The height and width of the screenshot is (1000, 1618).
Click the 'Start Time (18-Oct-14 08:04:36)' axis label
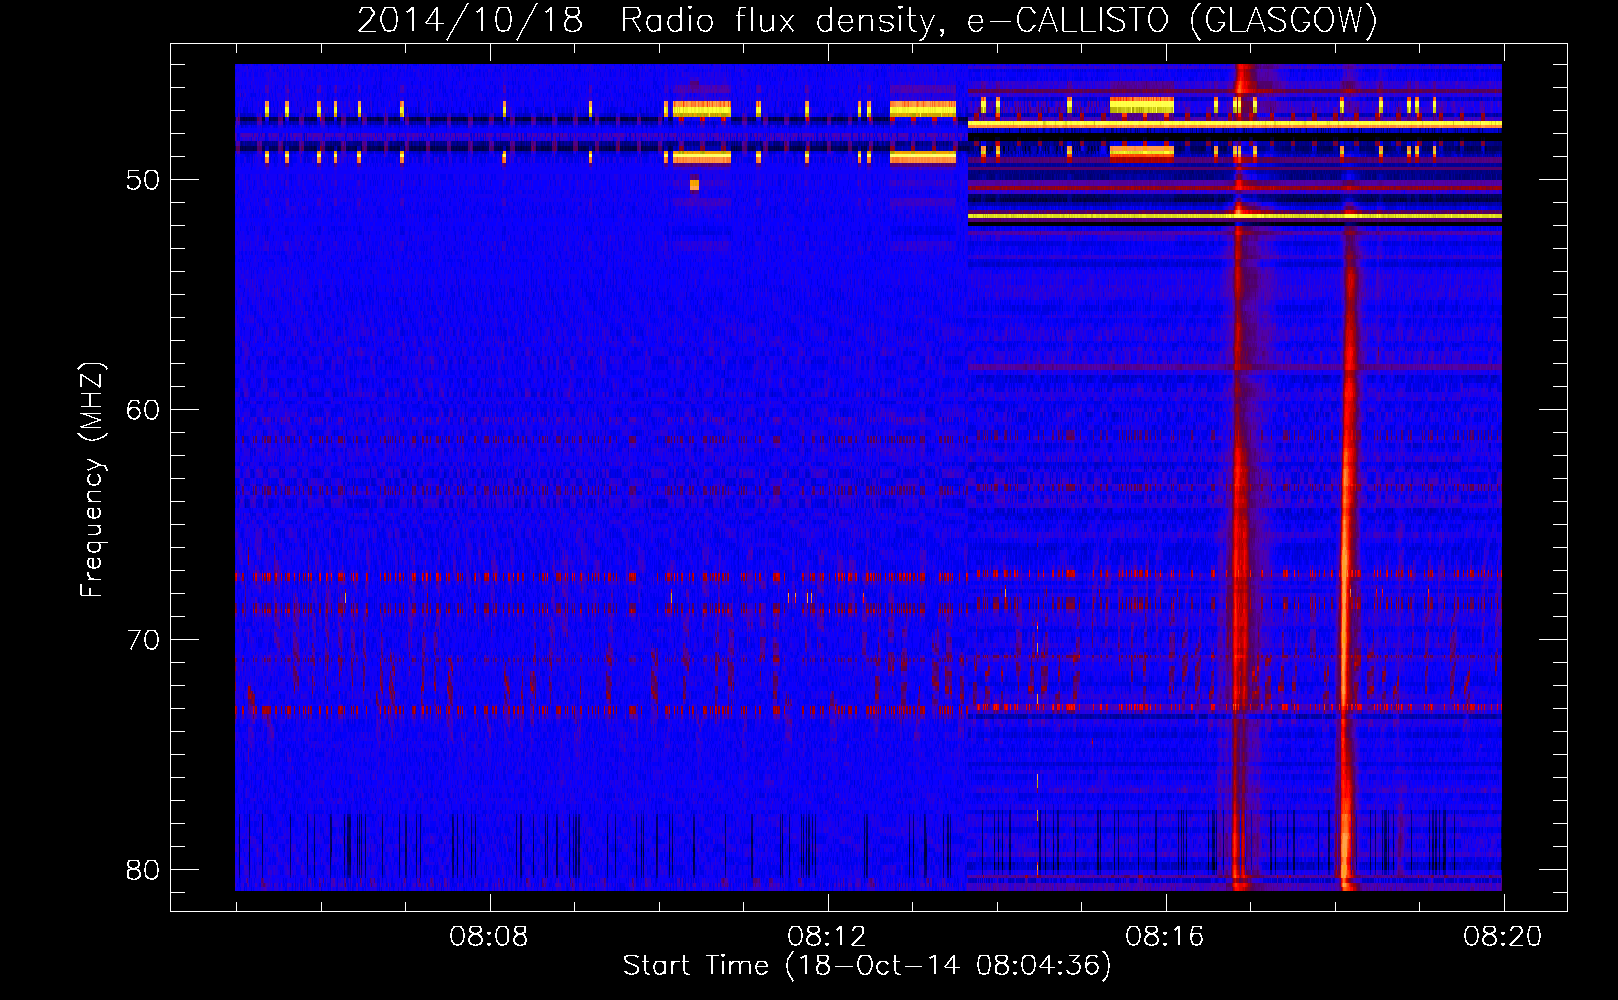point(867,965)
